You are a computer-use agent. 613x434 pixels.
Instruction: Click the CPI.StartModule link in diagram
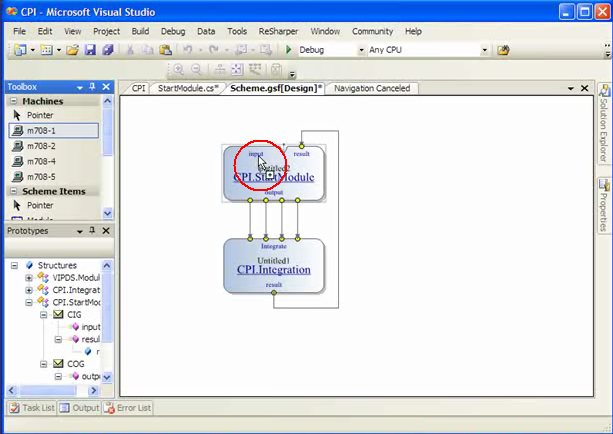click(x=274, y=177)
